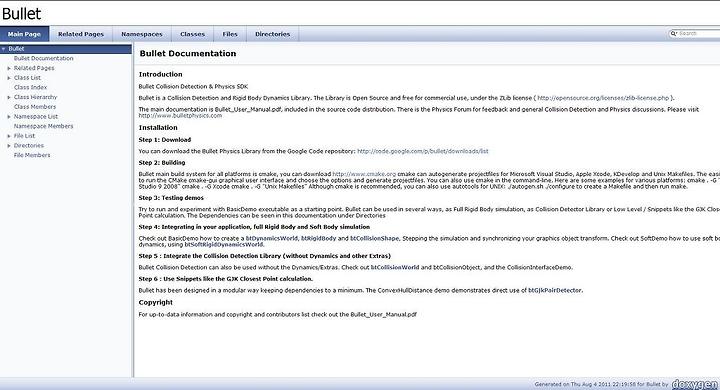Click the generated-on timestamp in the footer

click(x=602, y=384)
